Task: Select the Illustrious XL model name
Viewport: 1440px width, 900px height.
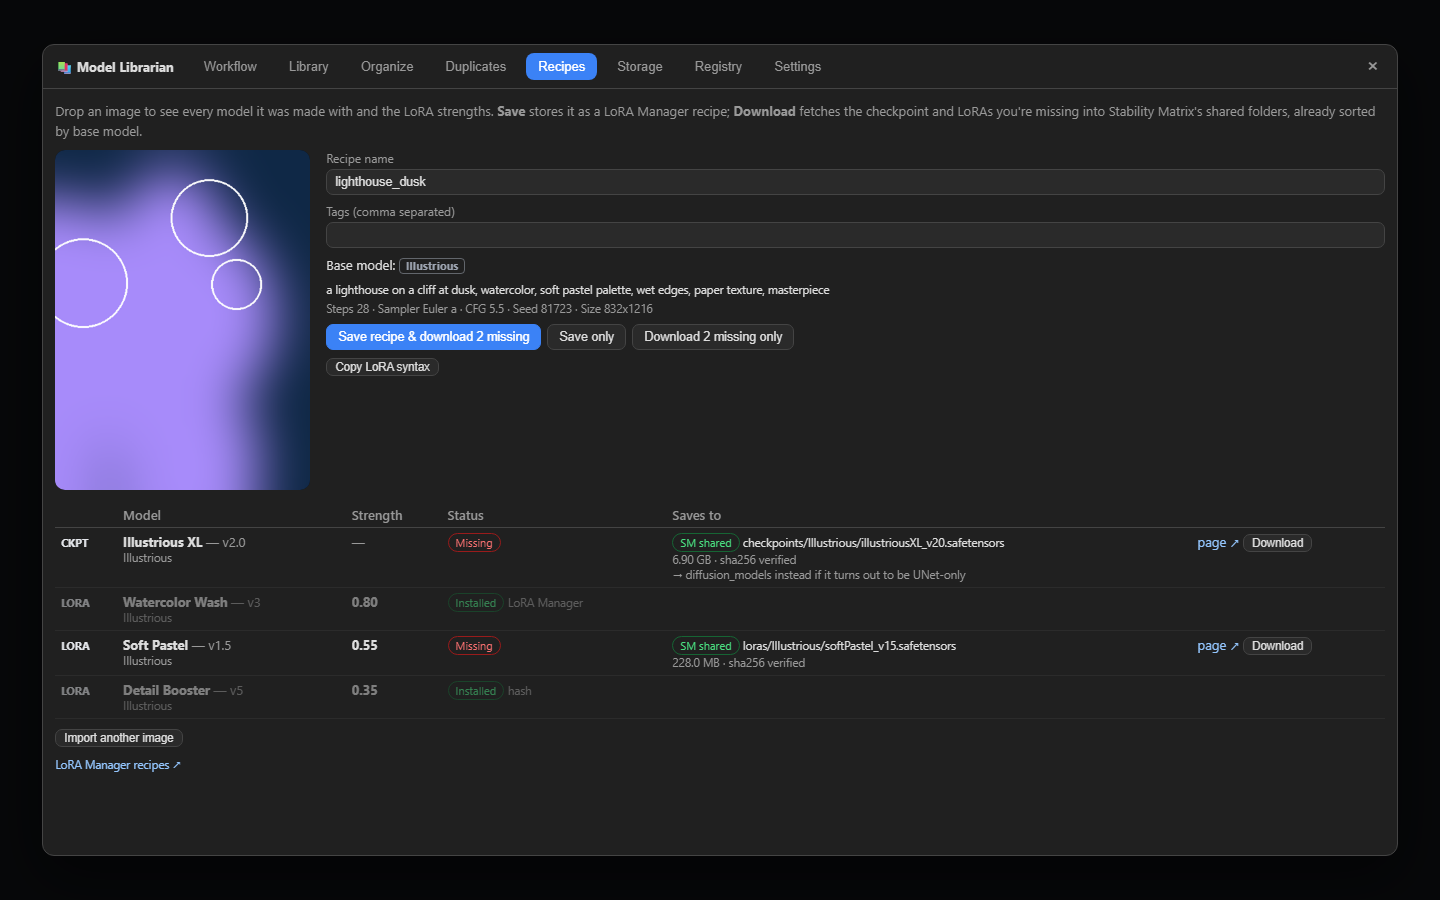Action: coord(163,542)
